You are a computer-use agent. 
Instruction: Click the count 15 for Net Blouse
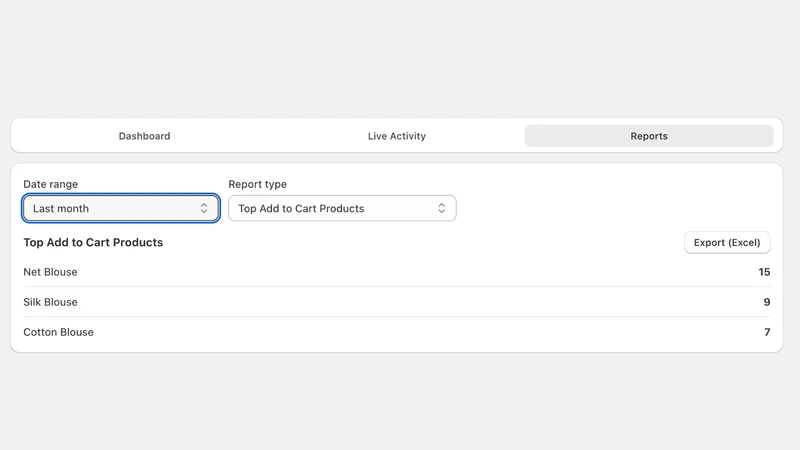764,272
